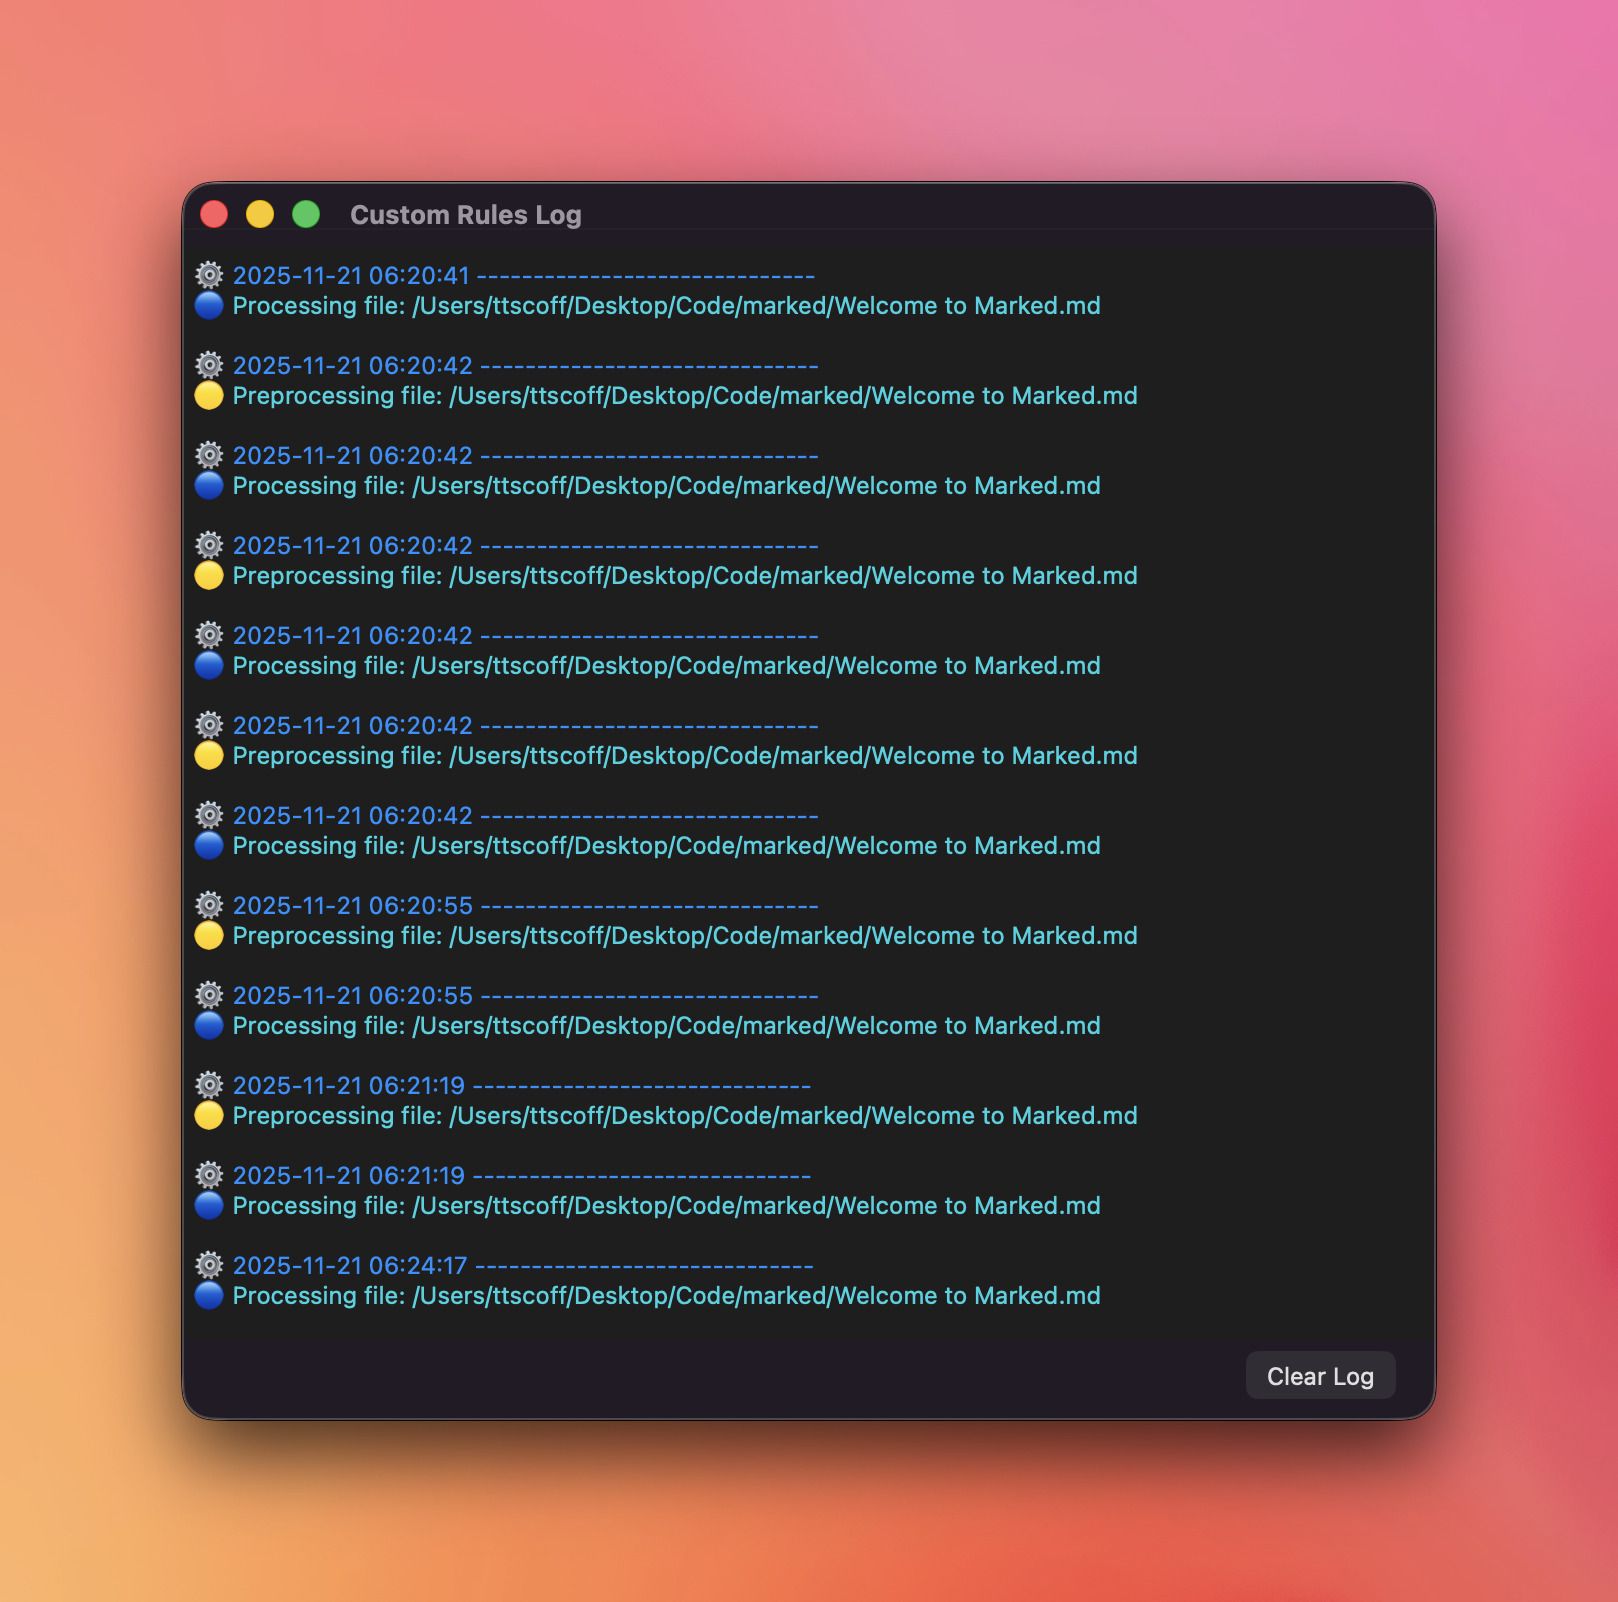Click the Custom Rules Log window title
Image resolution: width=1618 pixels, height=1602 pixels.
pos(465,215)
